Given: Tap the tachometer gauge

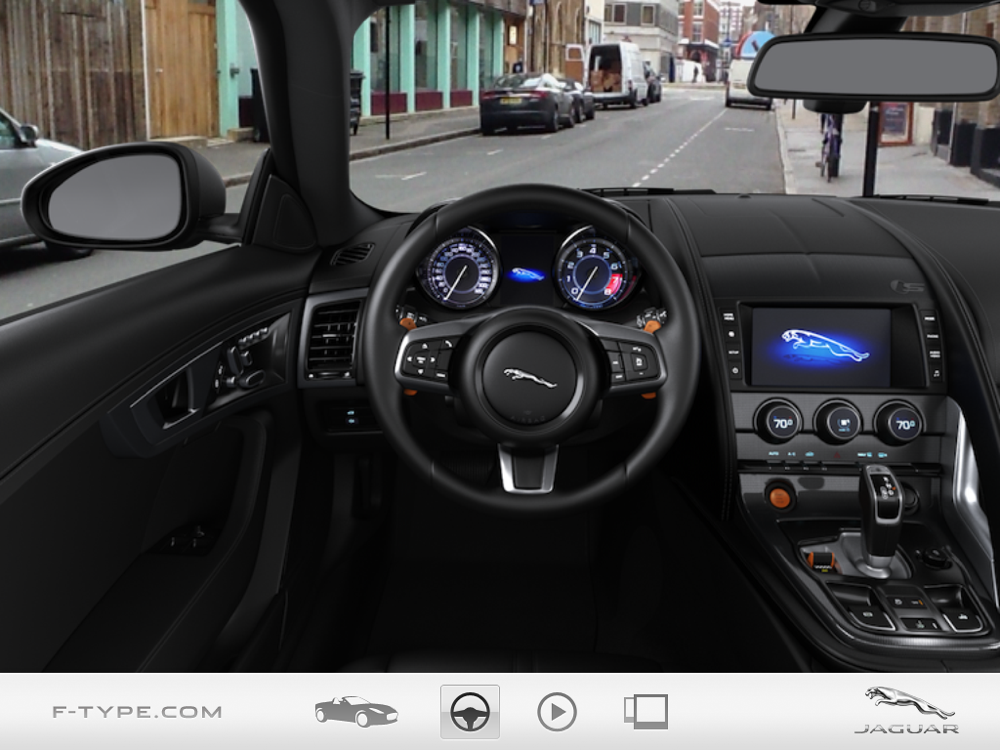Looking at the screenshot, I should point(595,268).
